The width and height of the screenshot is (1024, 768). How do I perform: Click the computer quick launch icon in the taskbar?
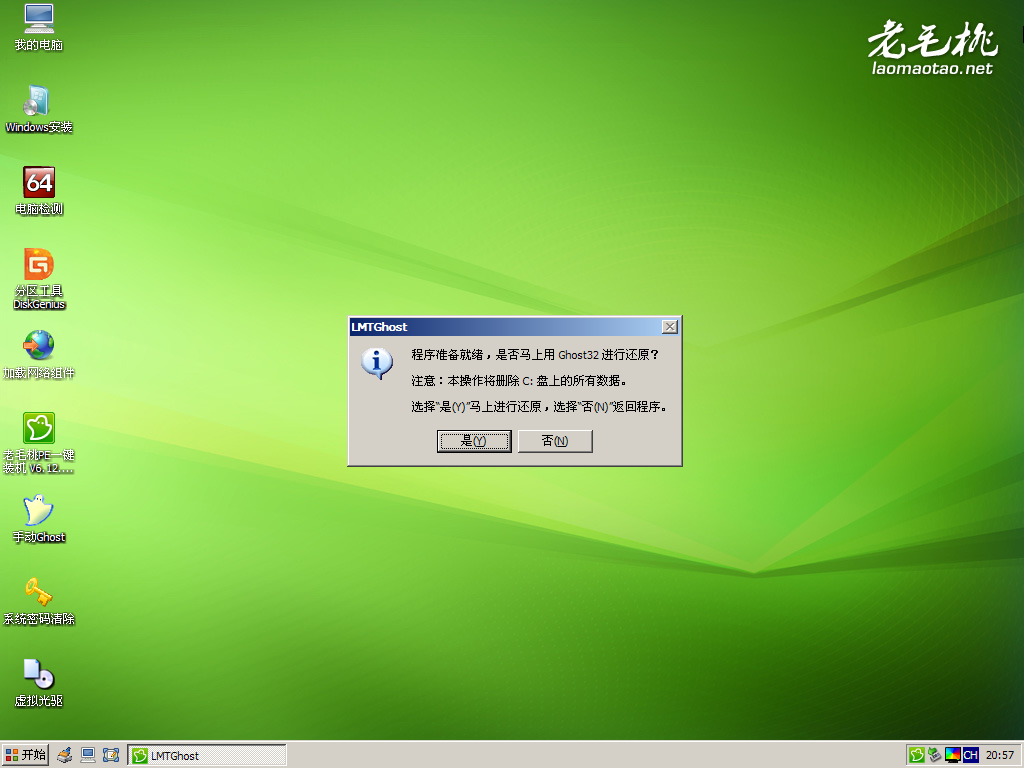tap(88, 756)
